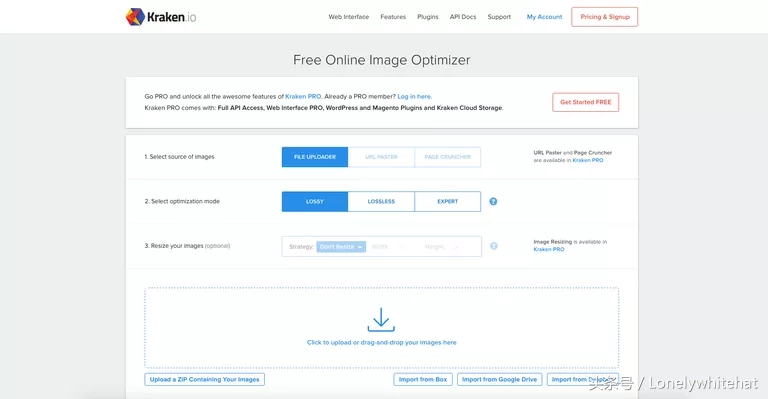768x399 pixels.
Task: Click the download arrow upload icon
Action: (381, 320)
